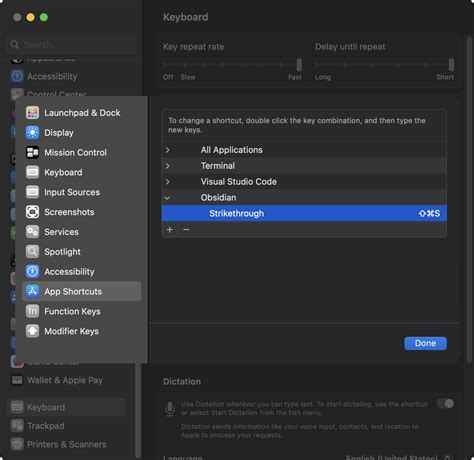Click the Screenshots icon
Viewport: 474px width, 460px height.
32,212
